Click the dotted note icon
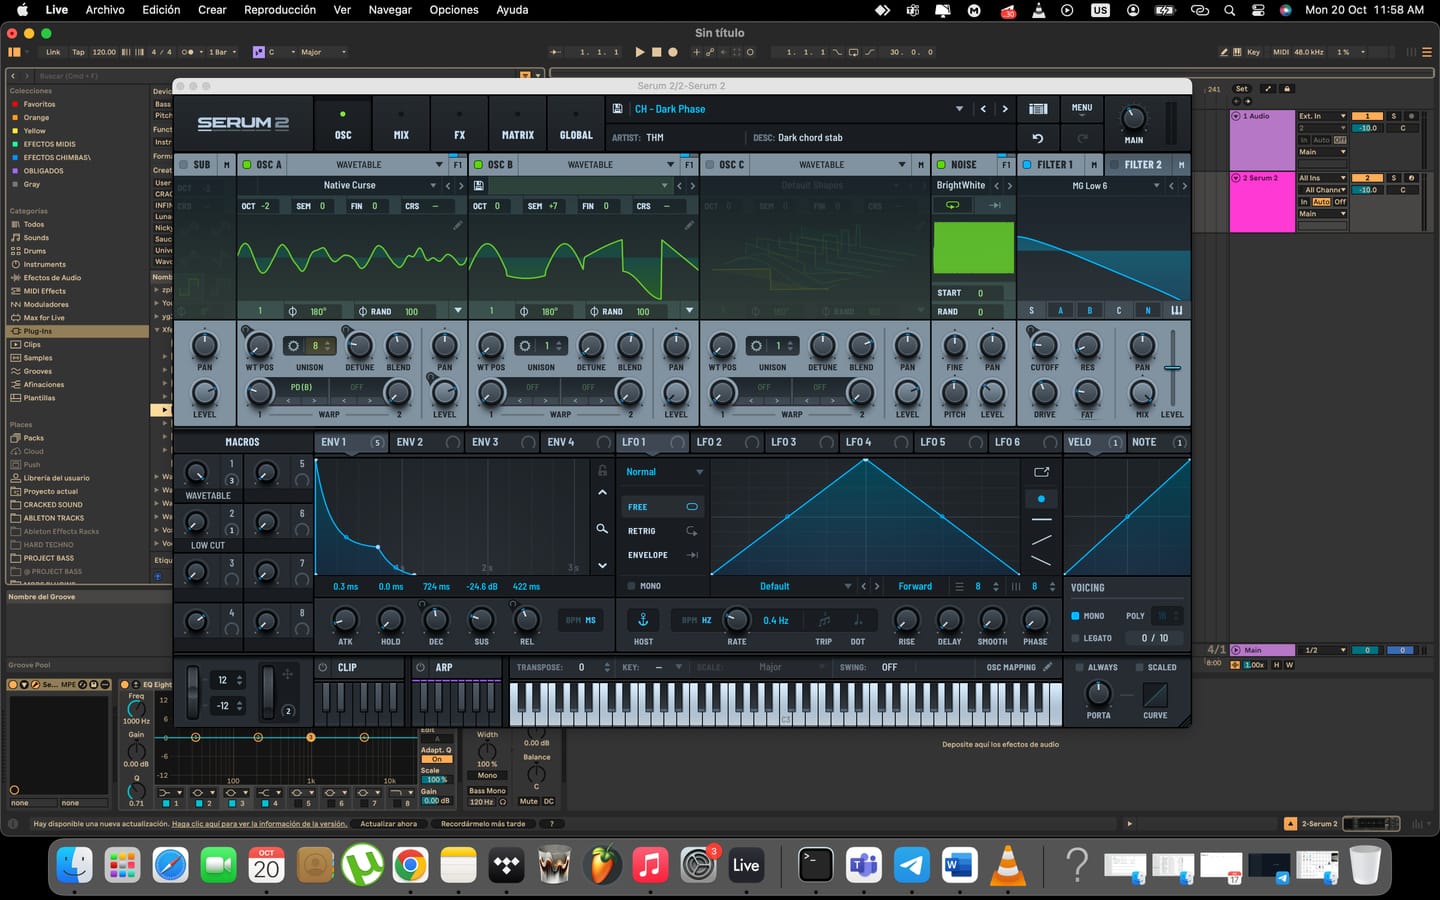Image resolution: width=1440 pixels, height=900 pixels. coord(858,620)
